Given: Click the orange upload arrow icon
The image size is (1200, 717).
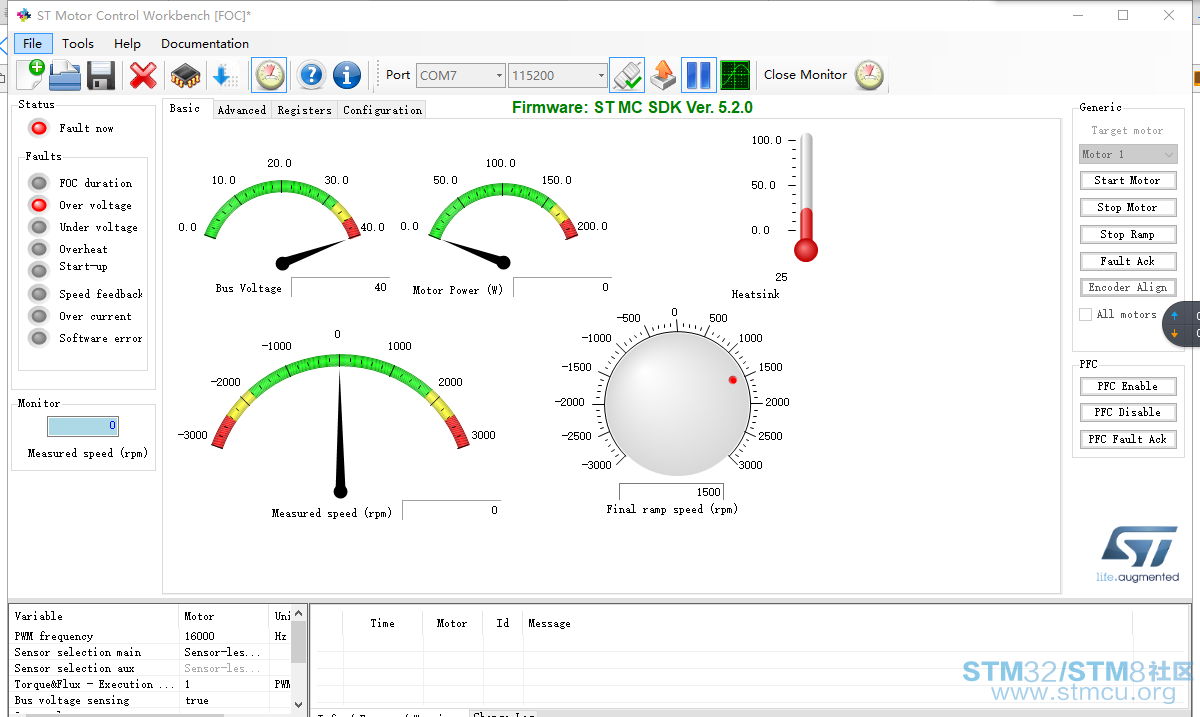Looking at the screenshot, I should 662,75.
